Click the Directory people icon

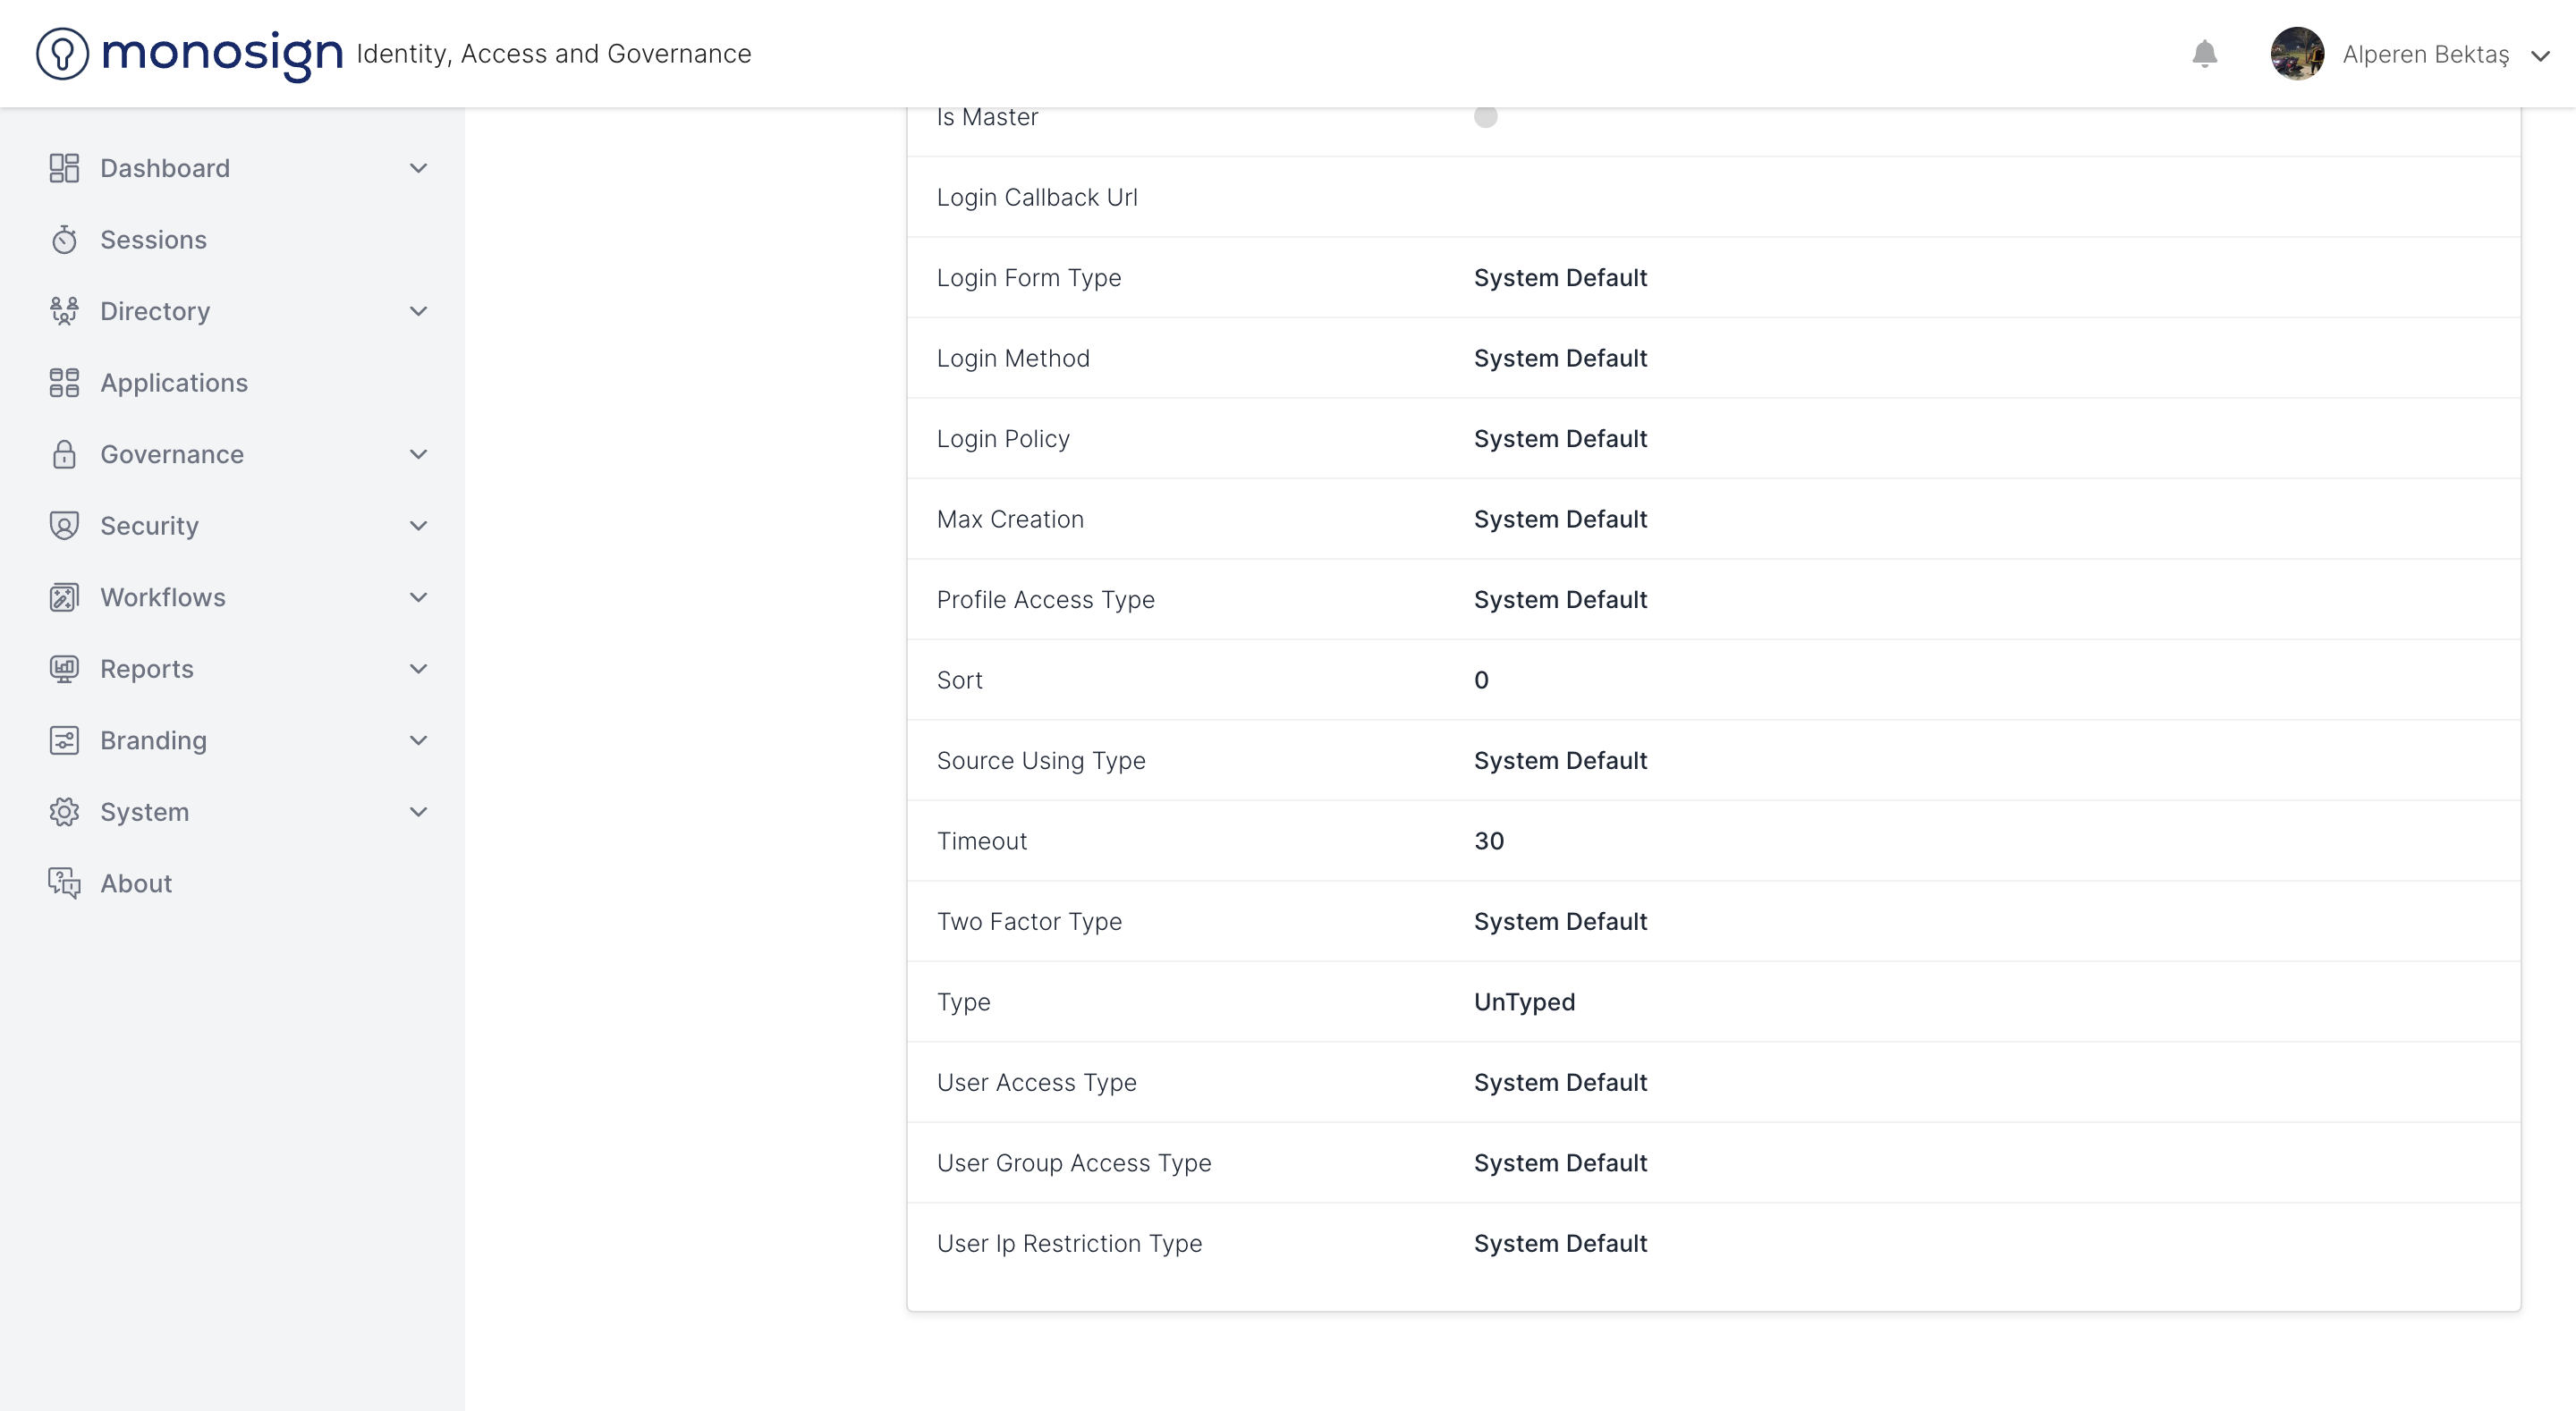click(64, 311)
